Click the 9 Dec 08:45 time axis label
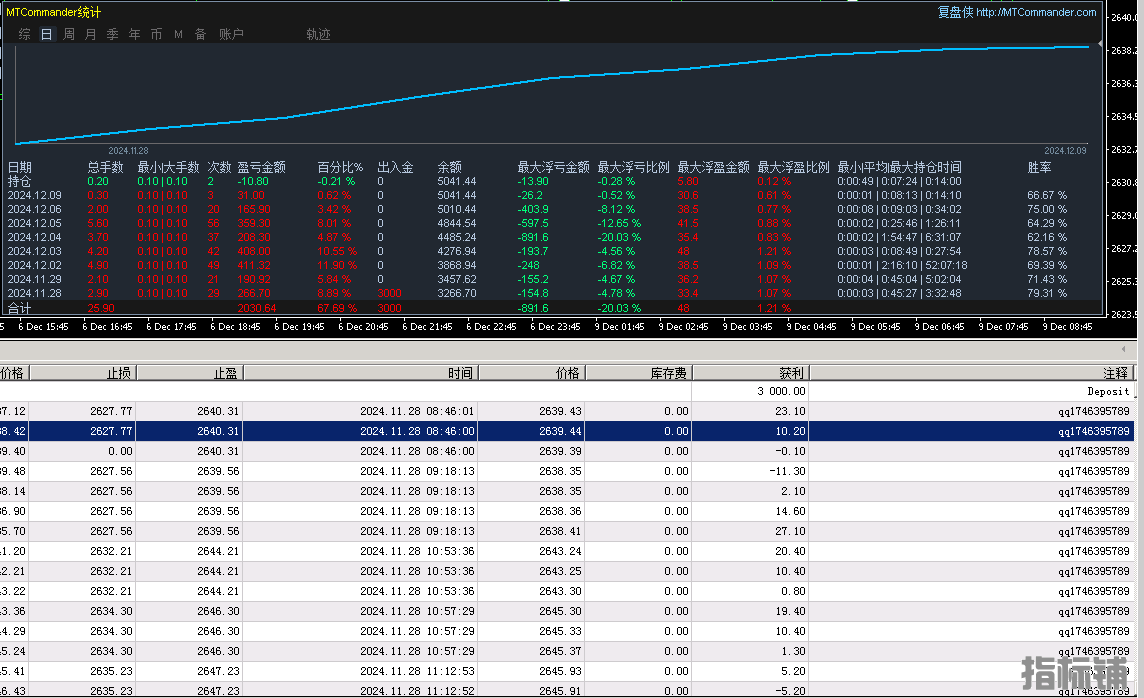Viewport: 1144px width, 698px height. [x=1067, y=327]
